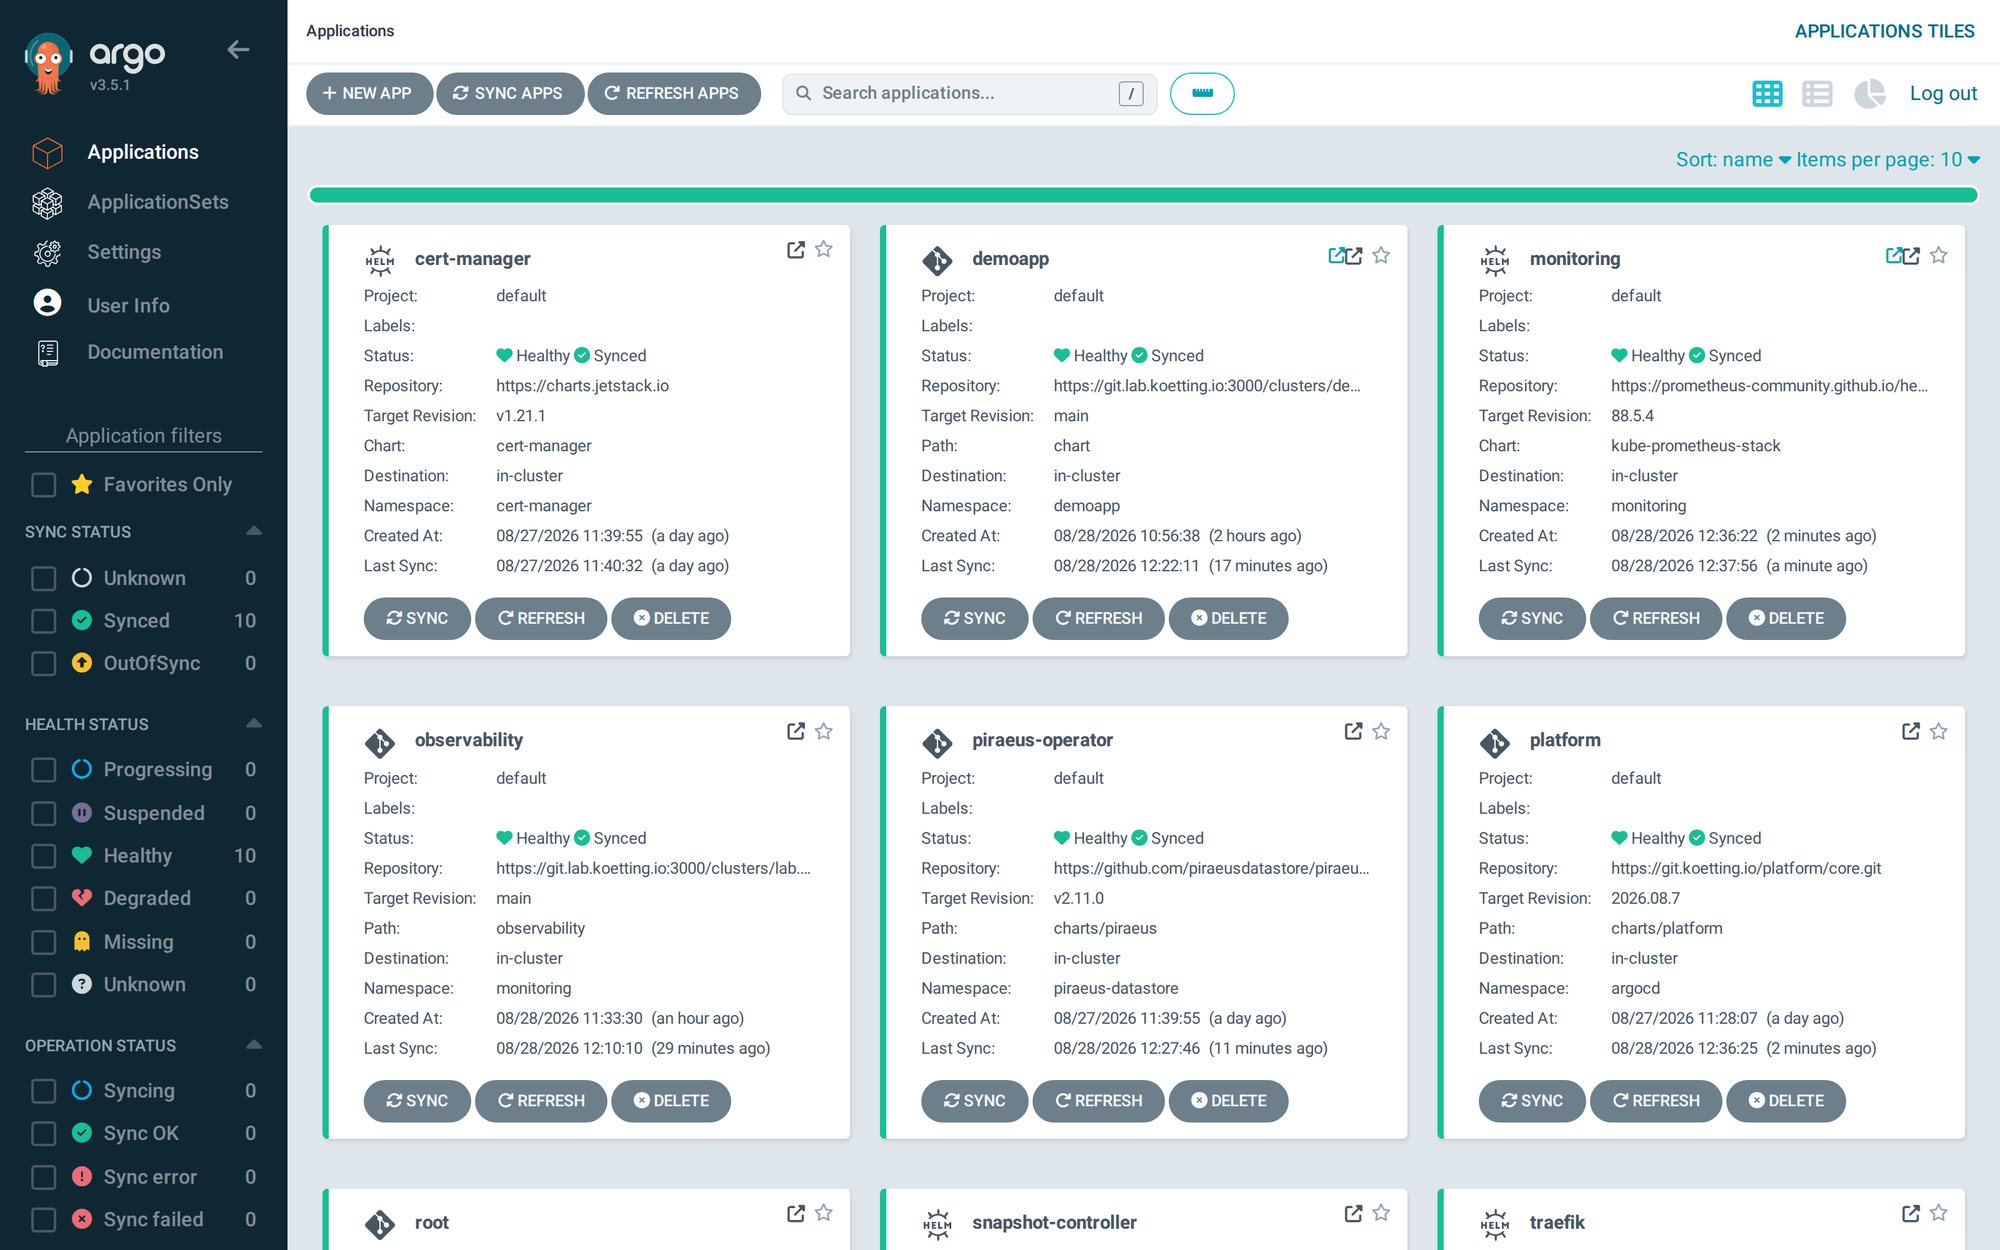
Task: Star the piraeus-operator application
Action: [1381, 732]
